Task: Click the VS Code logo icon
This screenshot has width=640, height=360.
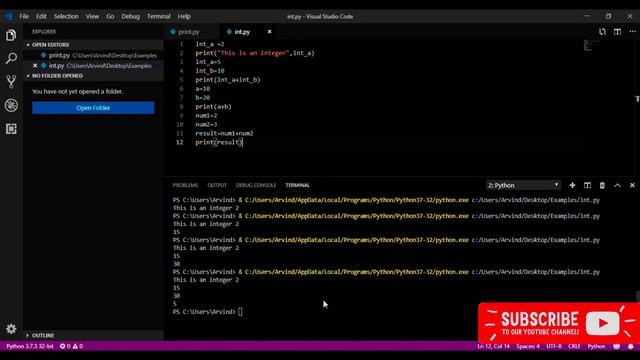Action: click(9, 16)
